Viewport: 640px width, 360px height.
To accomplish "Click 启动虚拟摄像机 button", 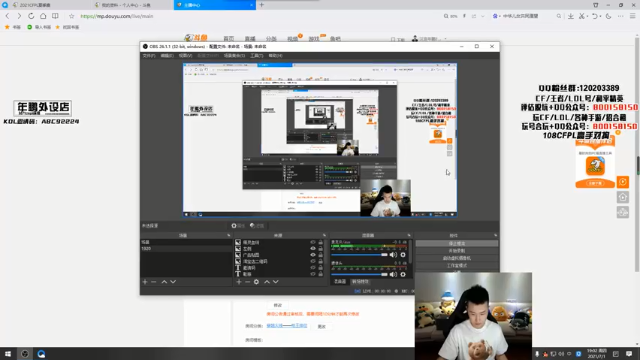I will click(x=457, y=258).
